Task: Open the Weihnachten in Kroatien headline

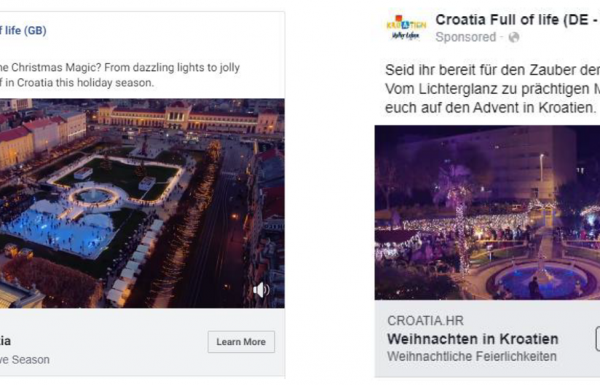Action: (473, 339)
